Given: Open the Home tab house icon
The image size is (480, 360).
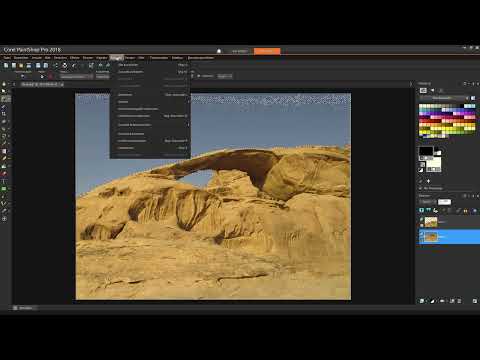Looking at the screenshot, I should [219, 51].
